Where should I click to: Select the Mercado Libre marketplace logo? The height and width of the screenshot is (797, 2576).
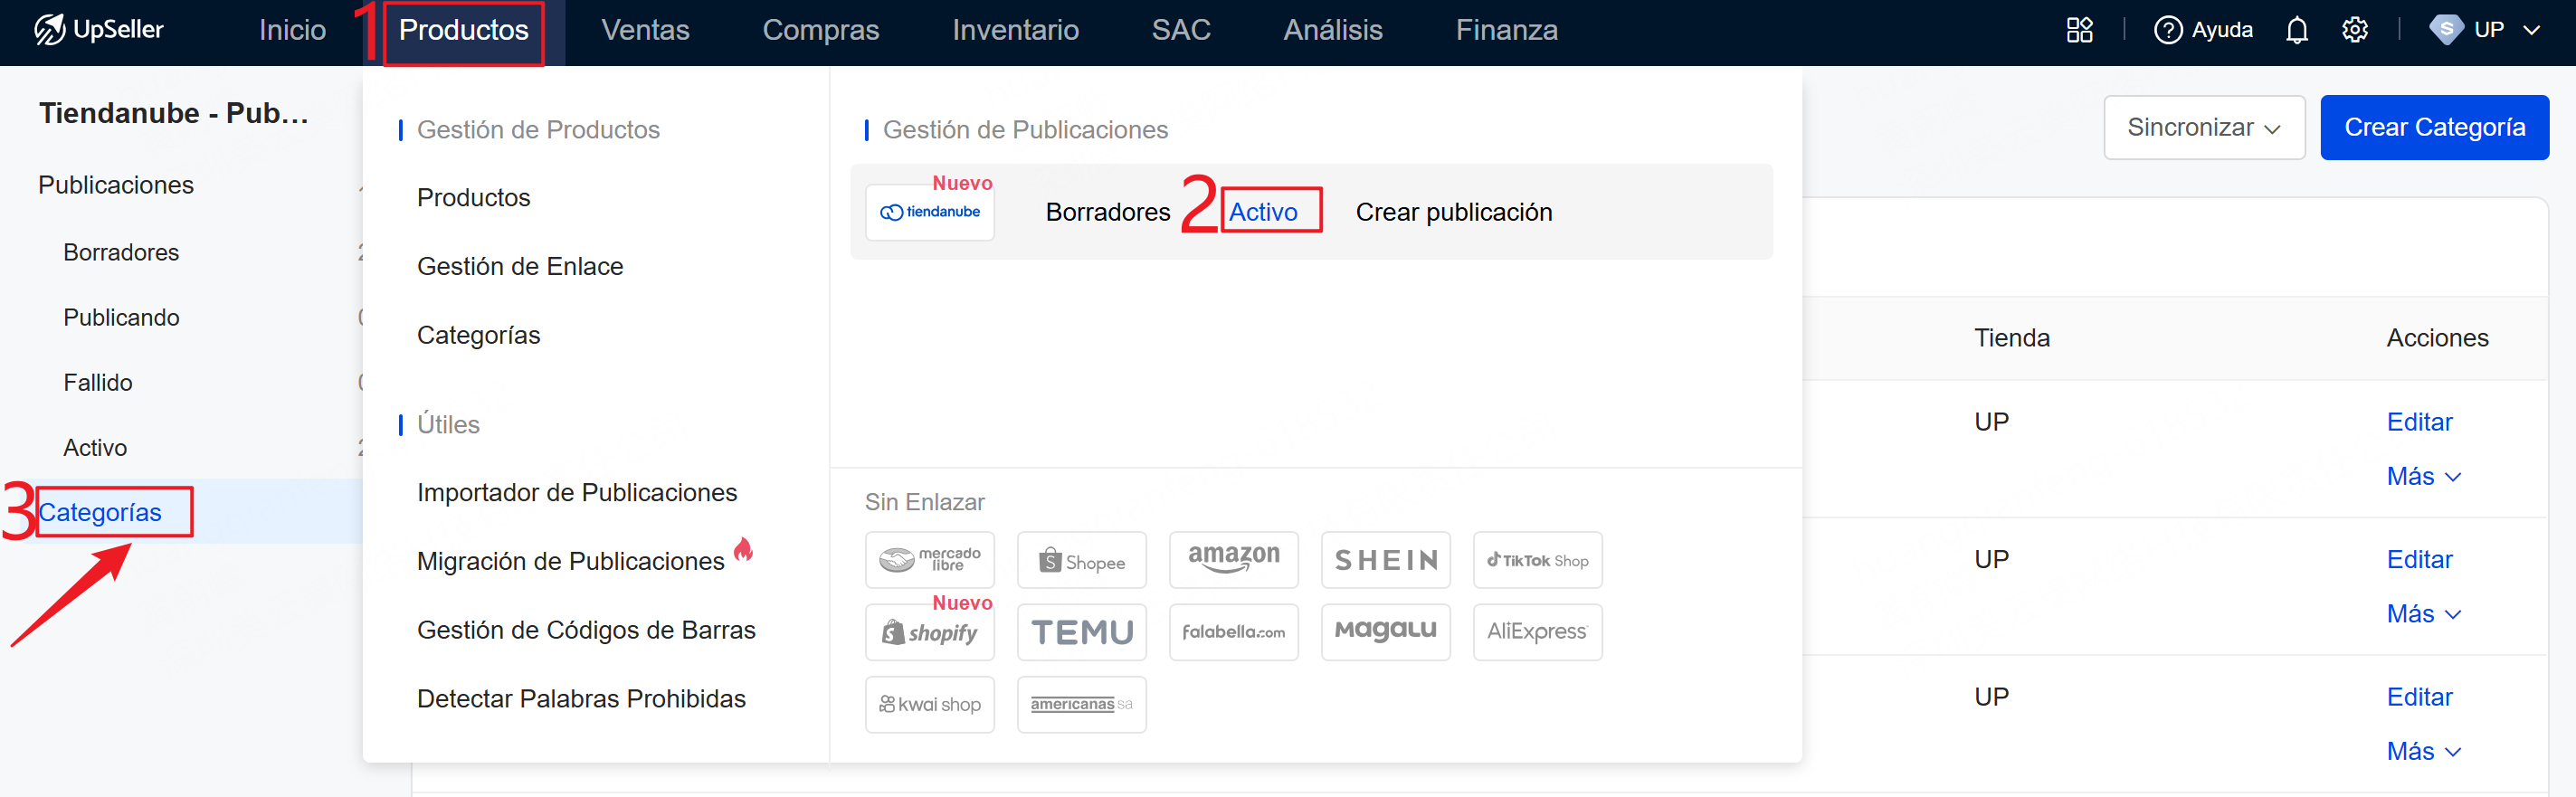pyautogui.click(x=929, y=560)
